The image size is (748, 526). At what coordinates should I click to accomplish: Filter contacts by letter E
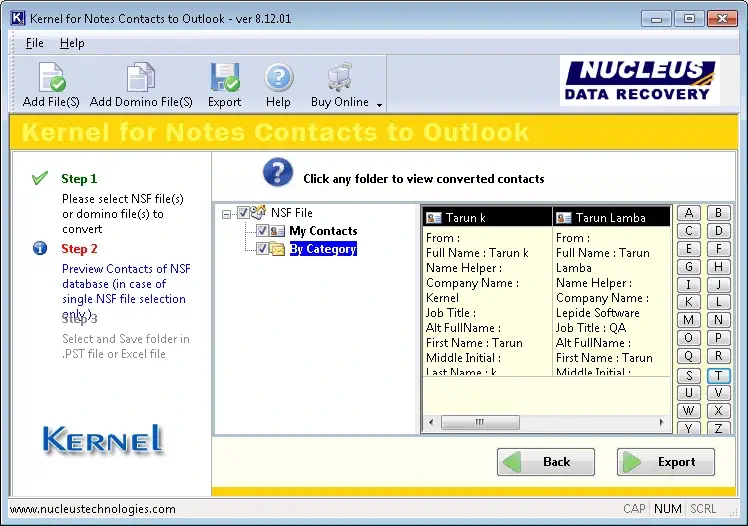(689, 249)
